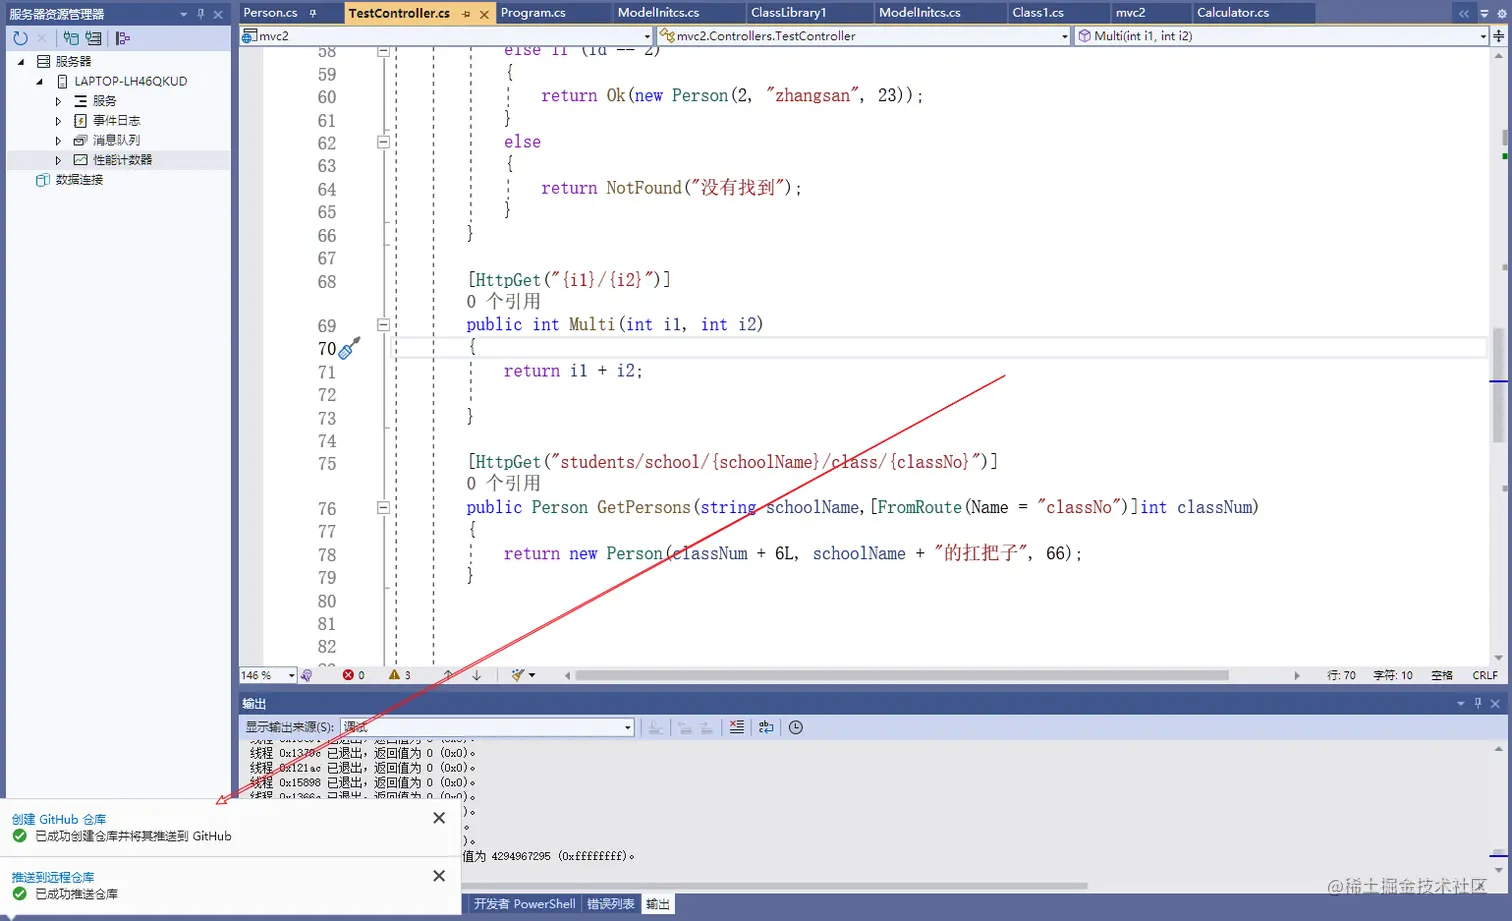Open the code cleanup profile dropdown arrow

tap(532, 675)
